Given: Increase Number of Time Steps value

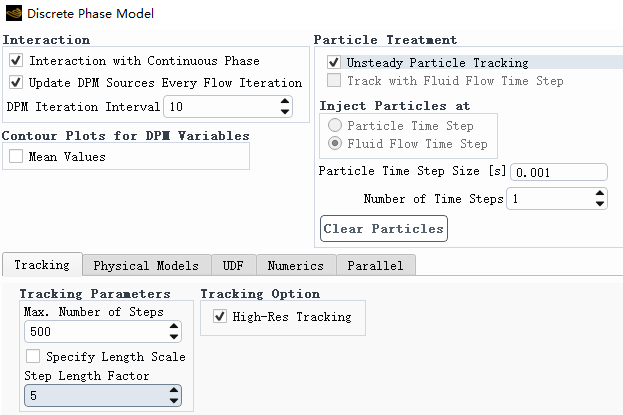Looking at the screenshot, I should pyautogui.click(x=600, y=193).
